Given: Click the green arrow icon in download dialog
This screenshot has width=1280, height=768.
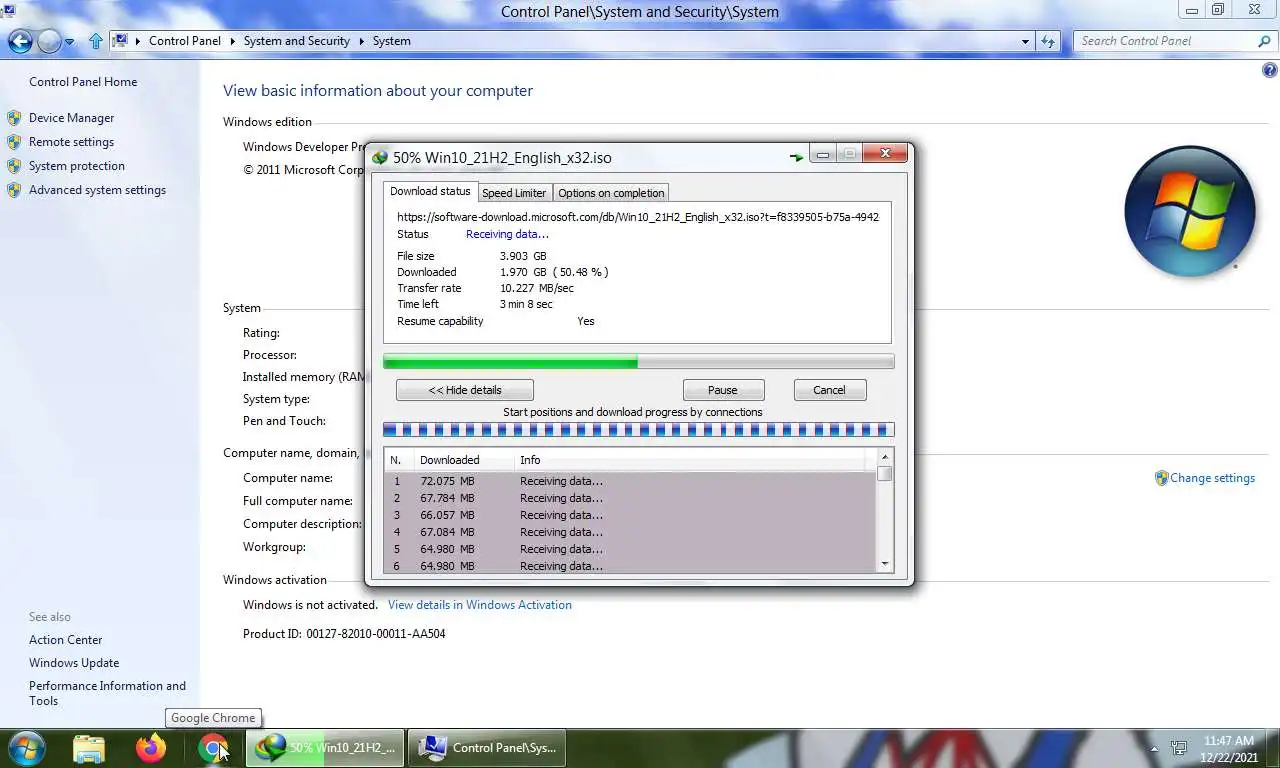Looking at the screenshot, I should pos(796,157).
